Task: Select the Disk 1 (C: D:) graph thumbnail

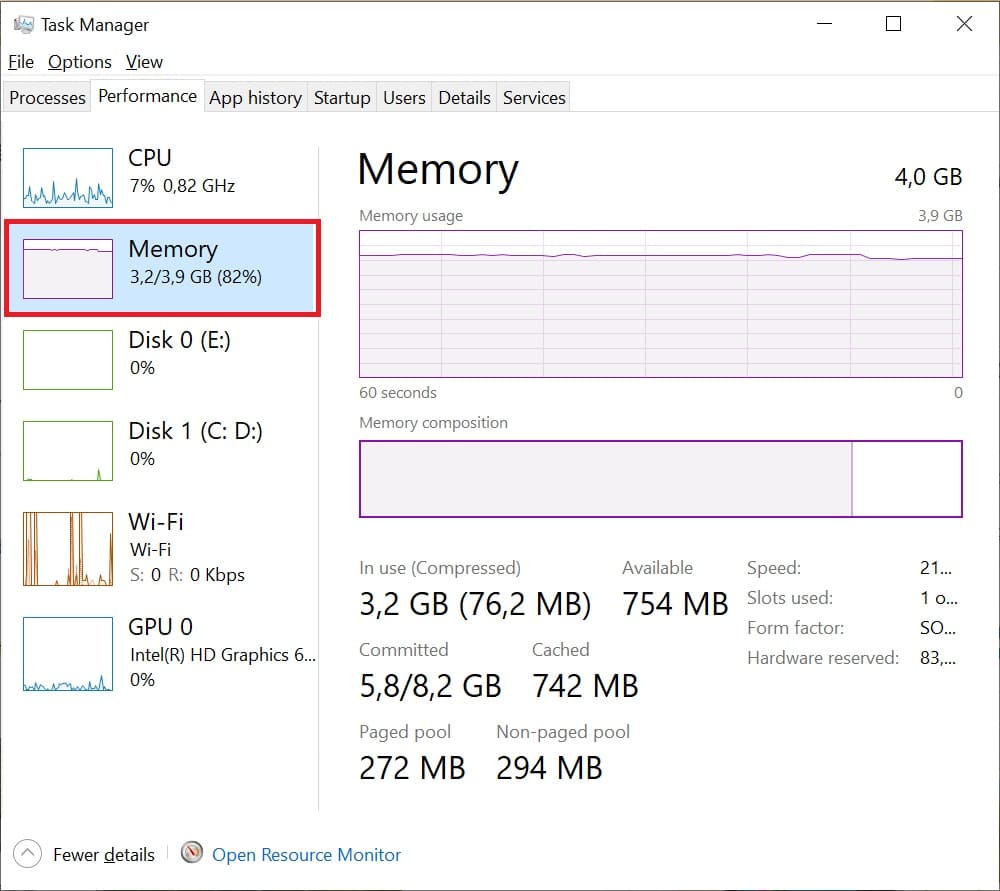Action: tap(68, 451)
